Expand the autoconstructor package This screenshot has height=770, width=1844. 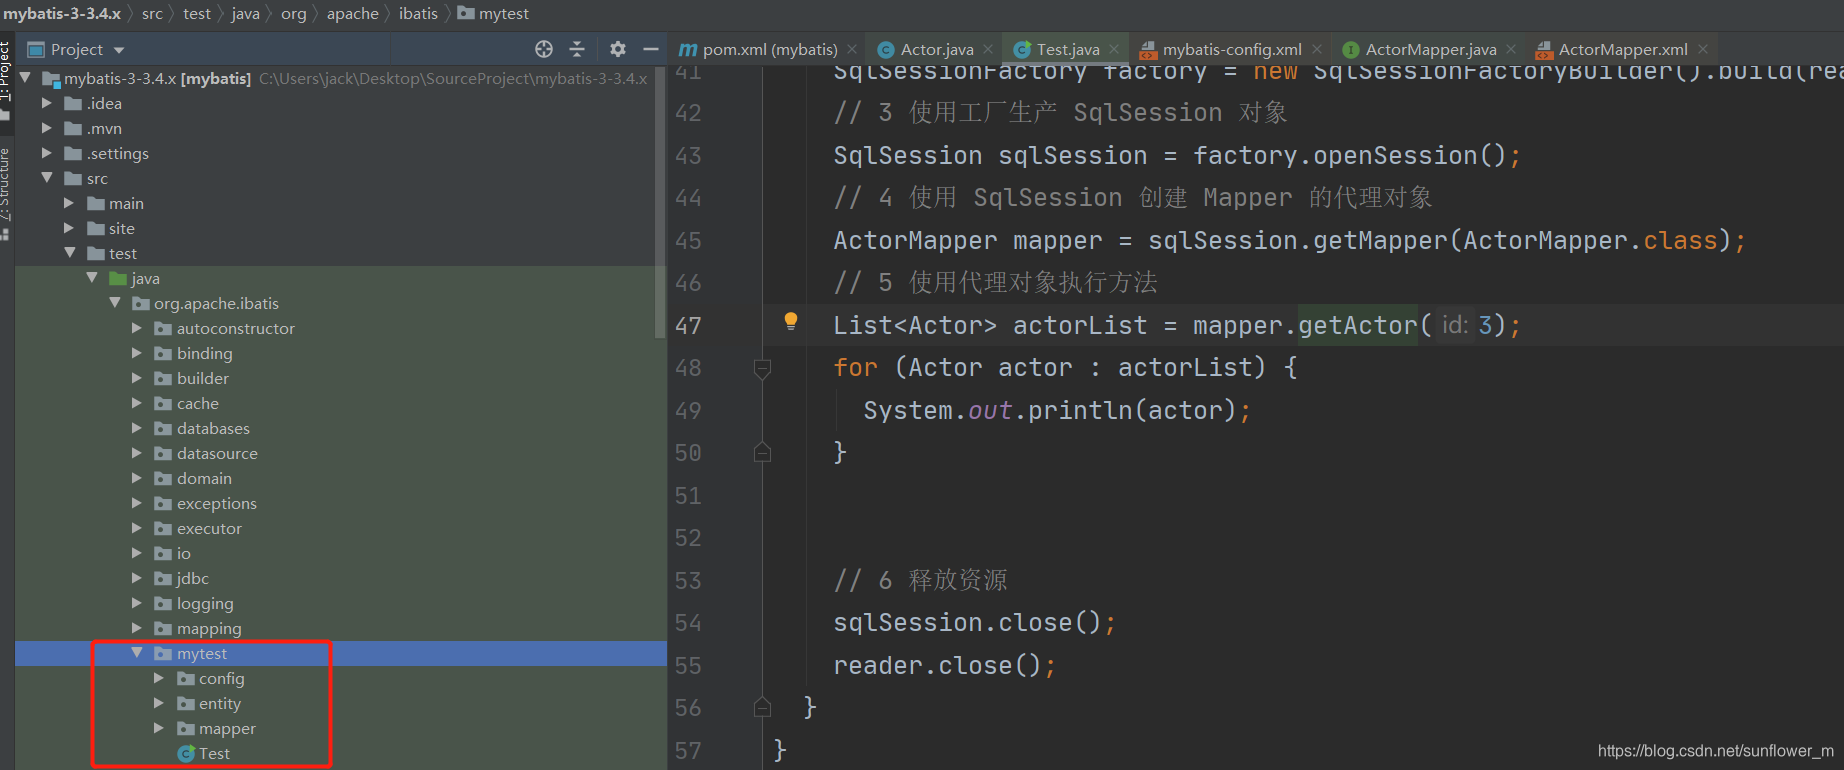[137, 328]
